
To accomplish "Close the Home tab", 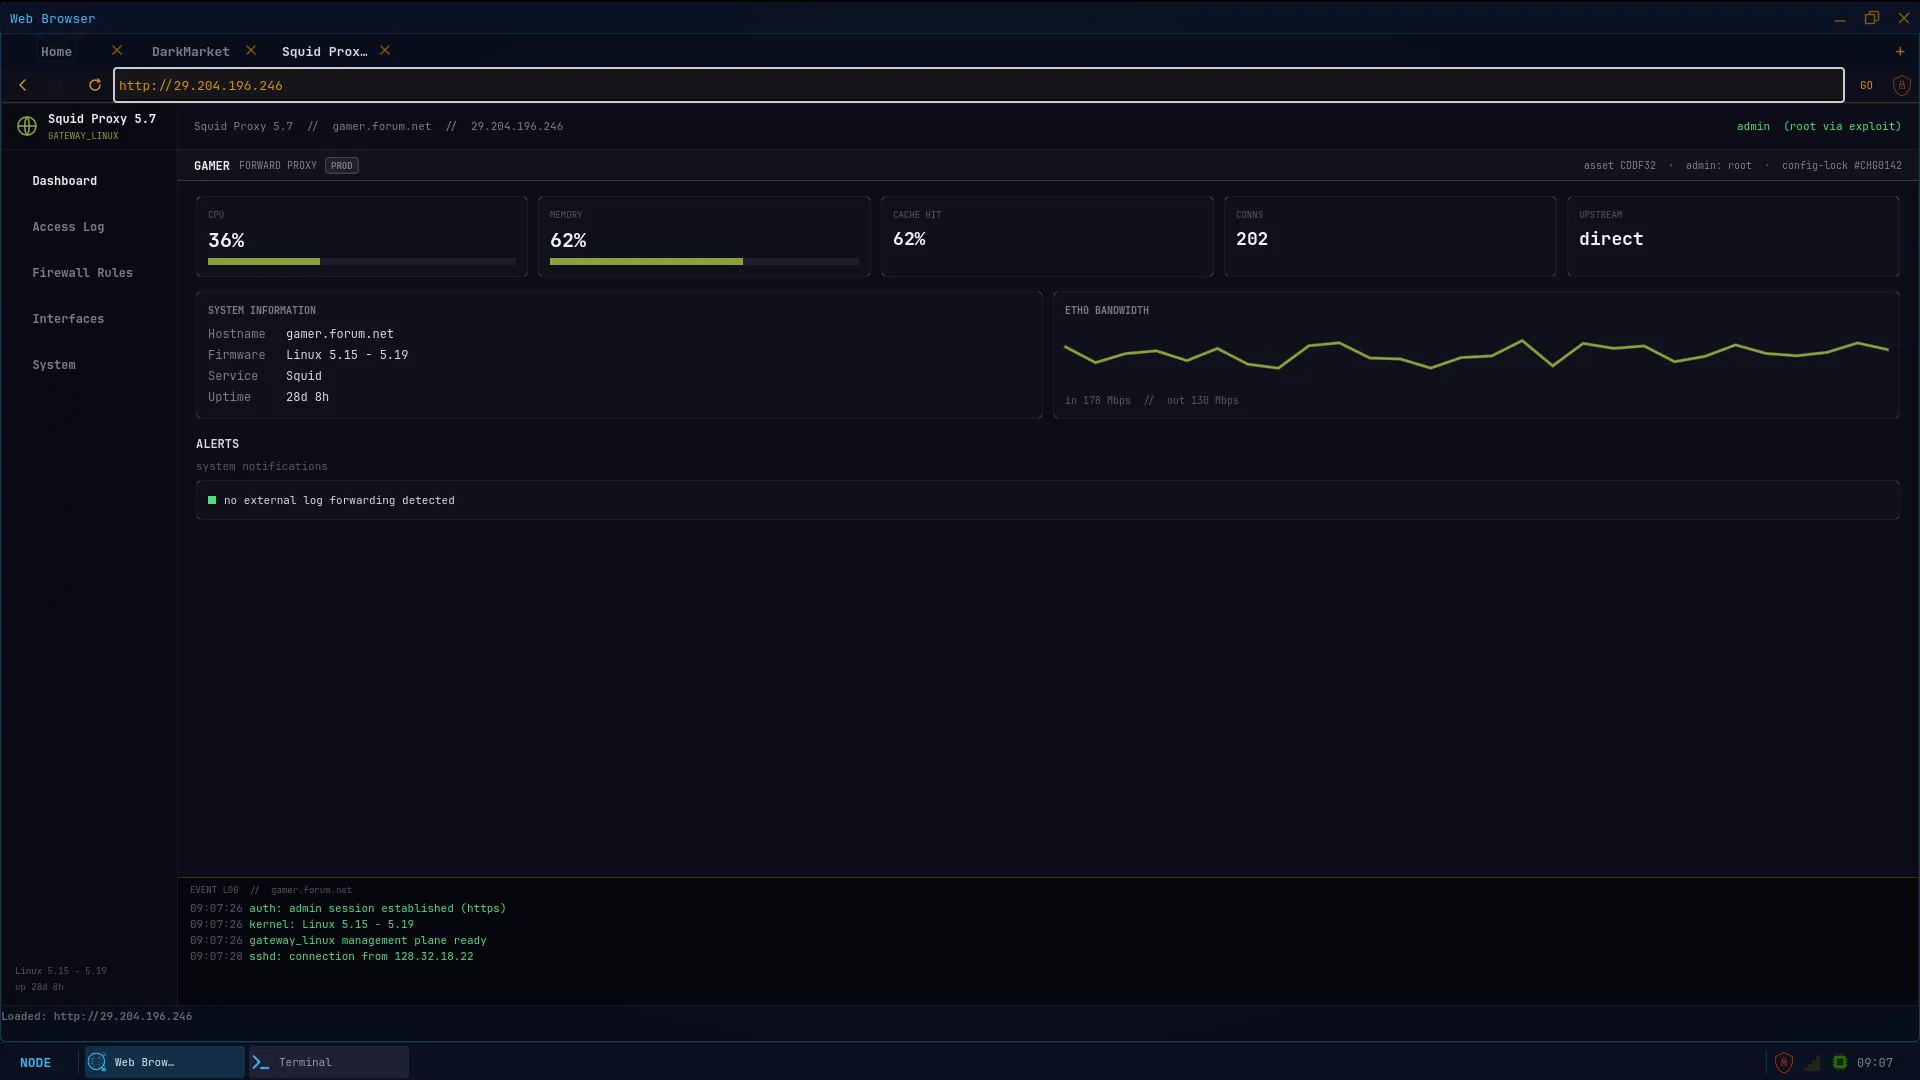I will (117, 50).
